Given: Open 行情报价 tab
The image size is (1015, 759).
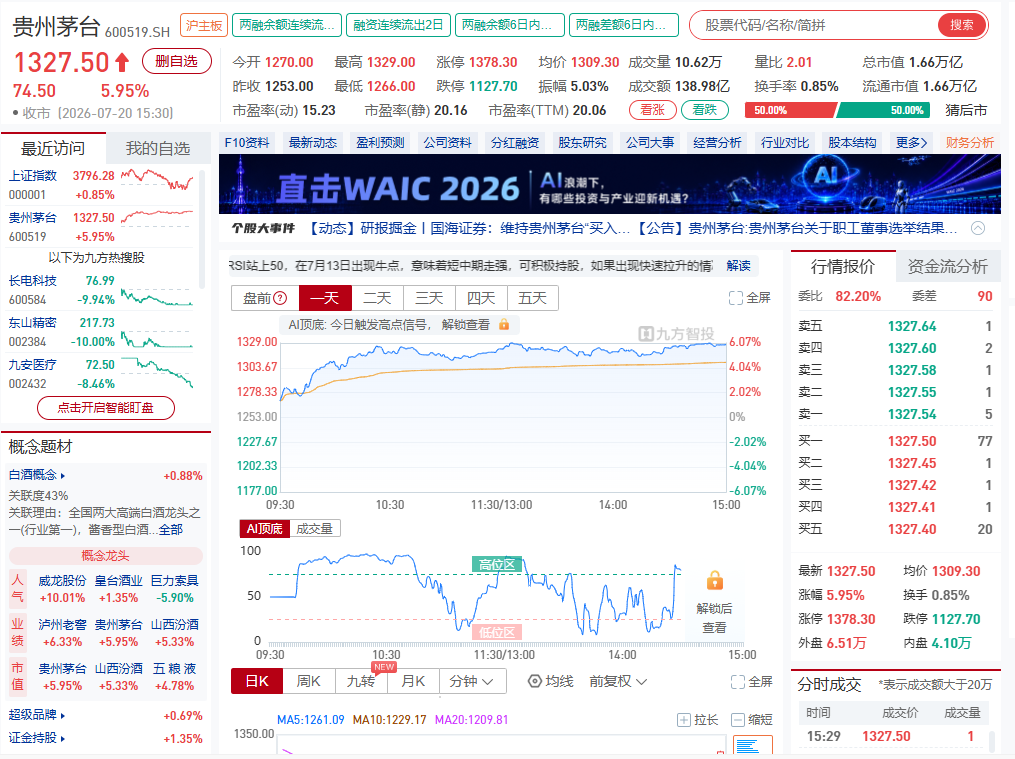Looking at the screenshot, I should click(x=843, y=266).
